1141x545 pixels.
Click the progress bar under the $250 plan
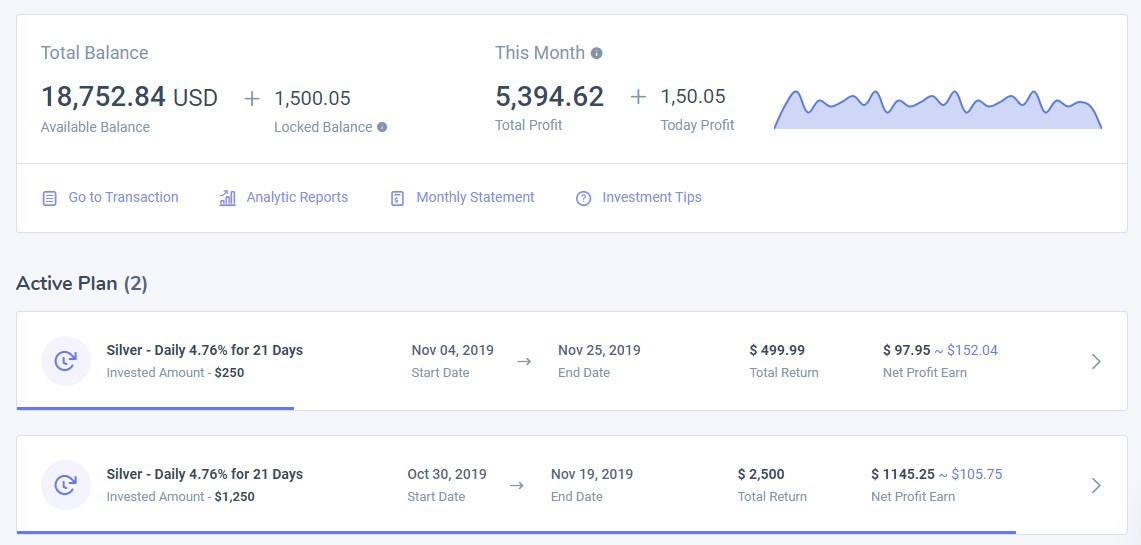point(155,408)
